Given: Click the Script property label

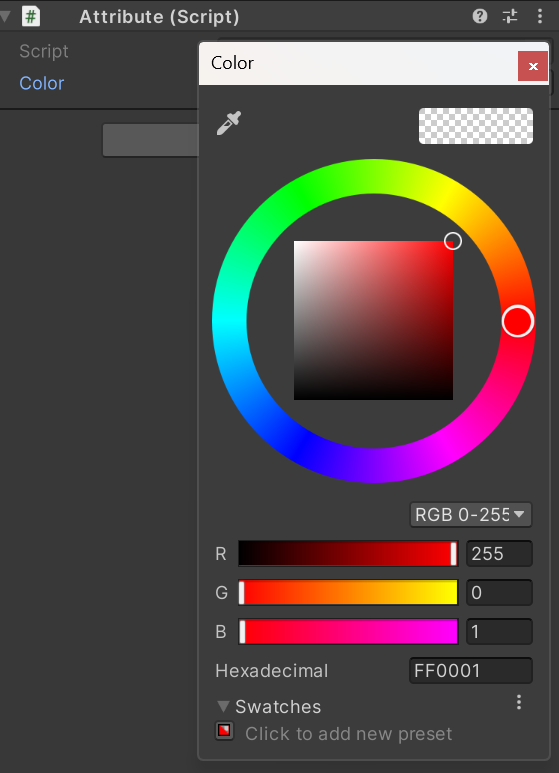Looking at the screenshot, I should tap(44, 51).
